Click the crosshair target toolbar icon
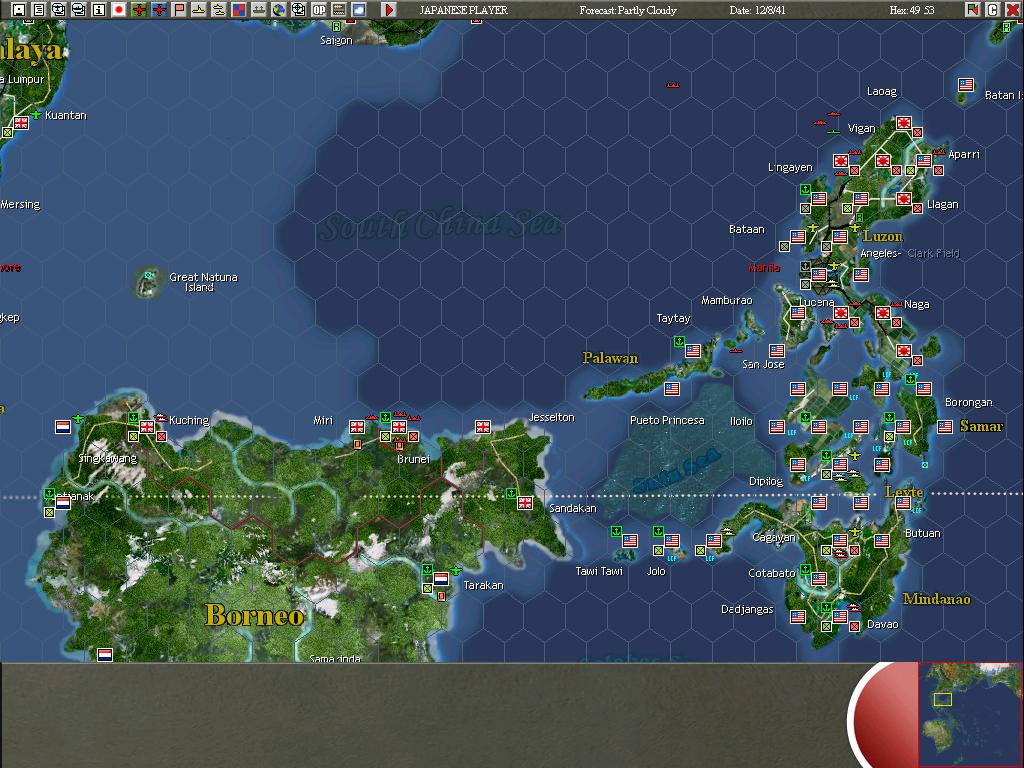The image size is (1024, 768). tap(298, 10)
